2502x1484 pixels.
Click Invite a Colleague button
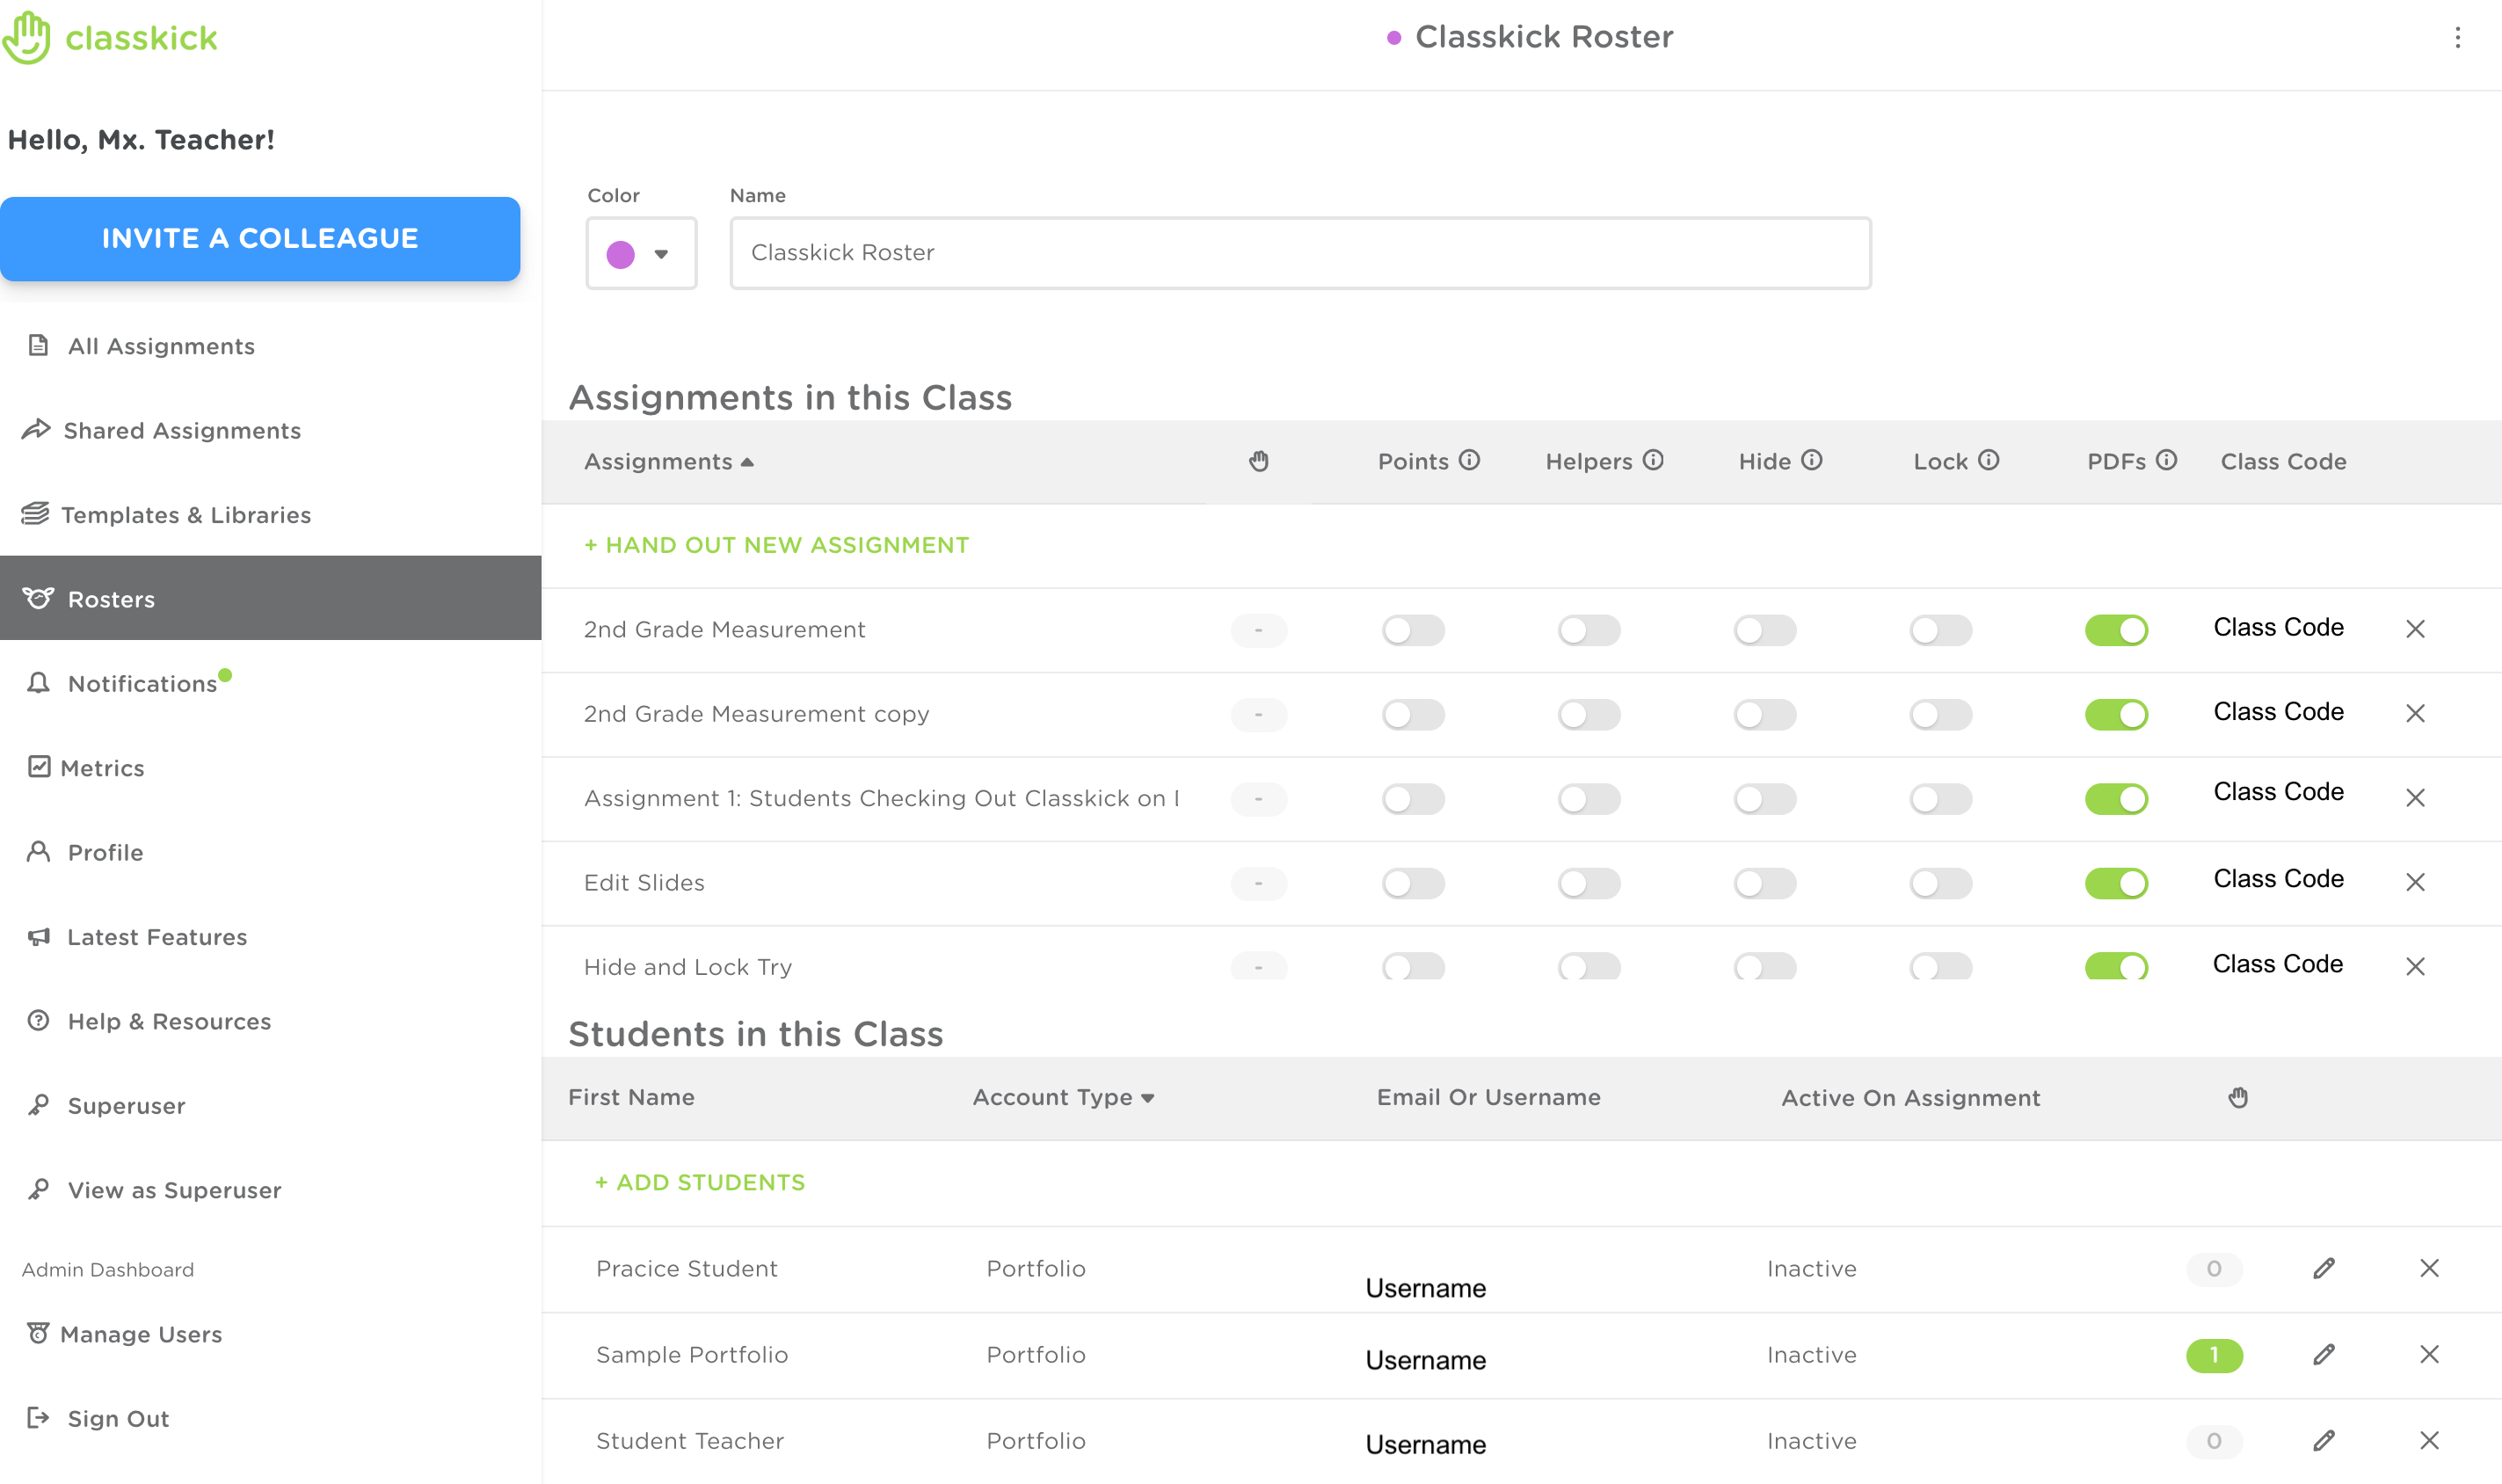(260, 238)
